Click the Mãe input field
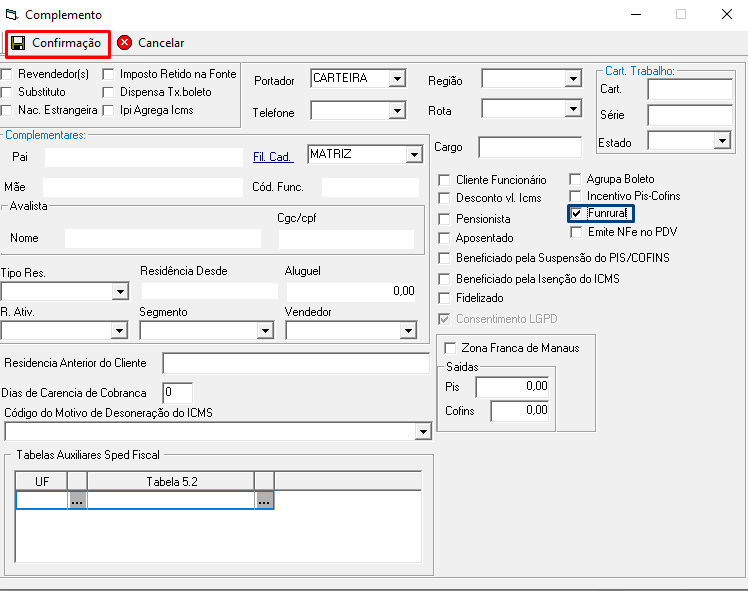This screenshot has width=748, height=591. click(x=143, y=187)
